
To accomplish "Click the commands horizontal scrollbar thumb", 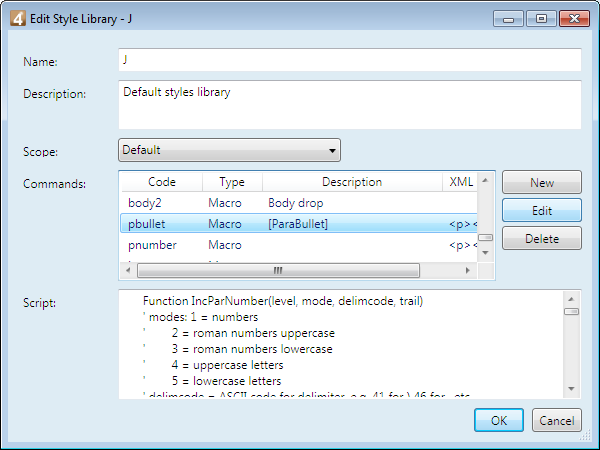I will click(278, 271).
